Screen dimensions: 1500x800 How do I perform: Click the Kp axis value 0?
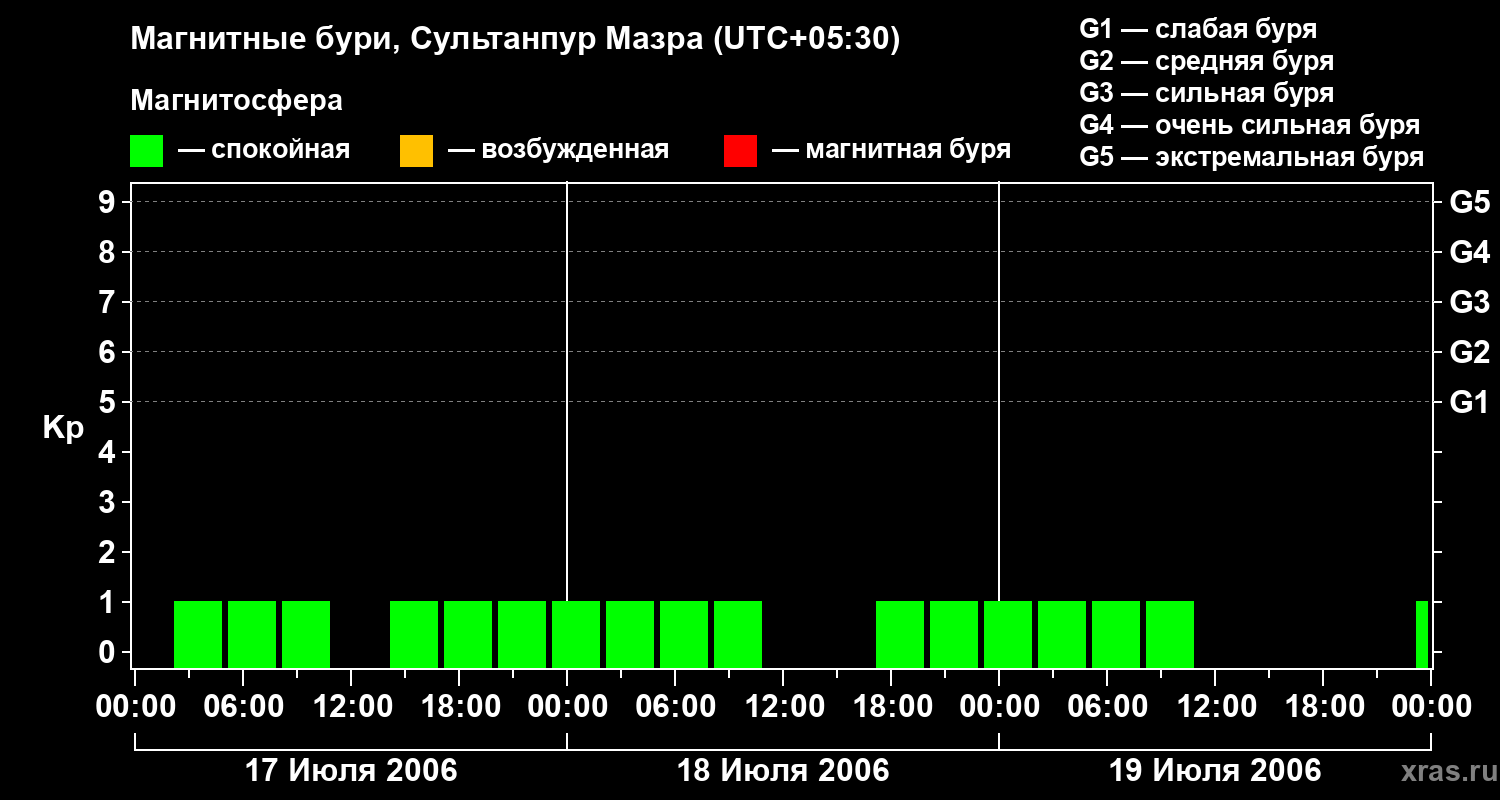coord(109,652)
